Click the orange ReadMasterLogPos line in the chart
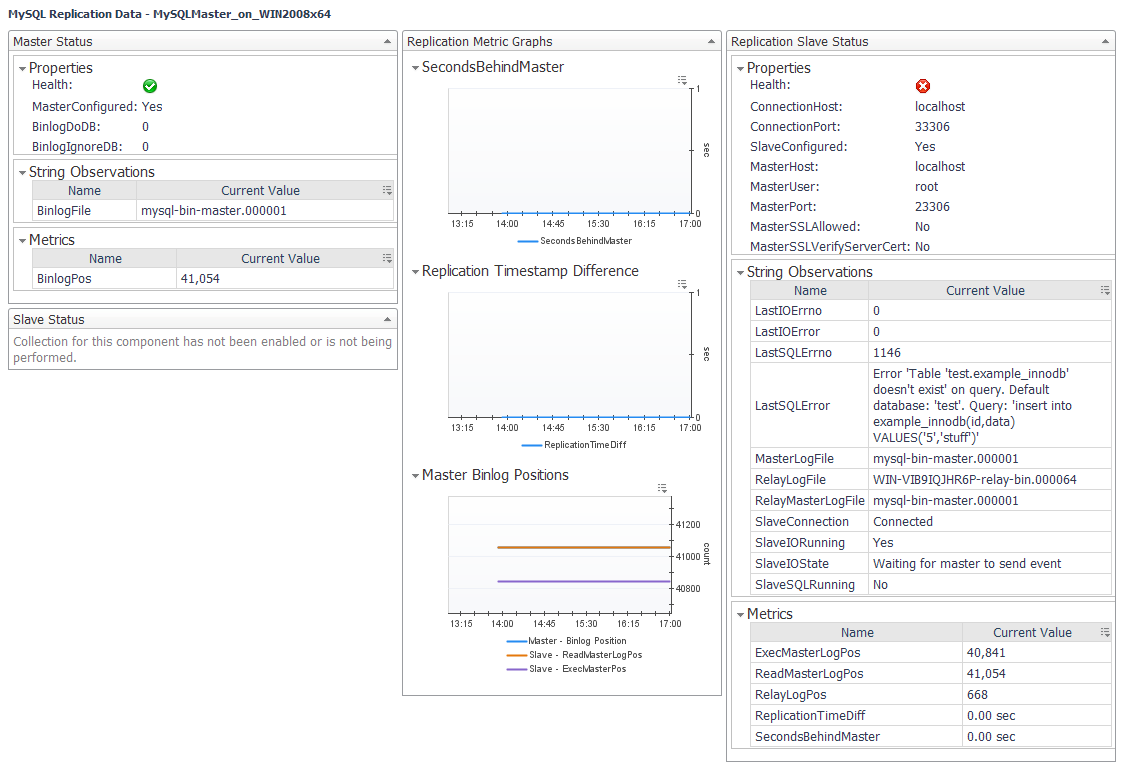Image resolution: width=1123 pixels, height=780 pixels. click(584, 548)
